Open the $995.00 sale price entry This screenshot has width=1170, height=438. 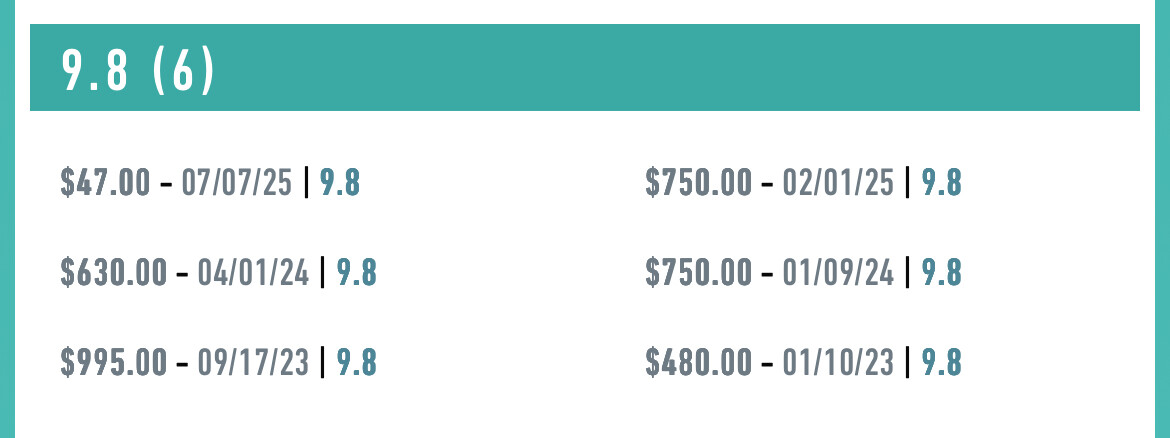(113, 362)
